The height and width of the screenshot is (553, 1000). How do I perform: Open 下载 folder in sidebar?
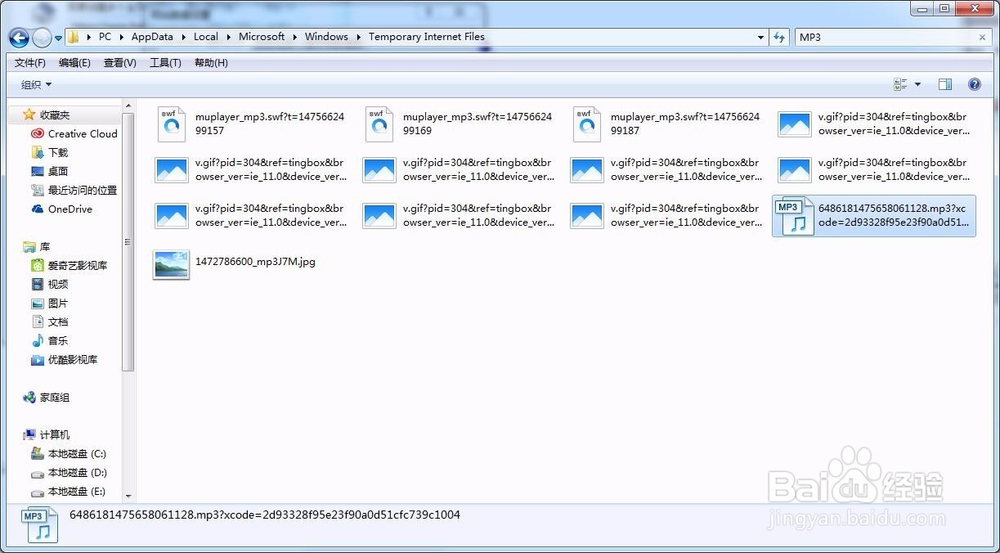[x=50, y=152]
